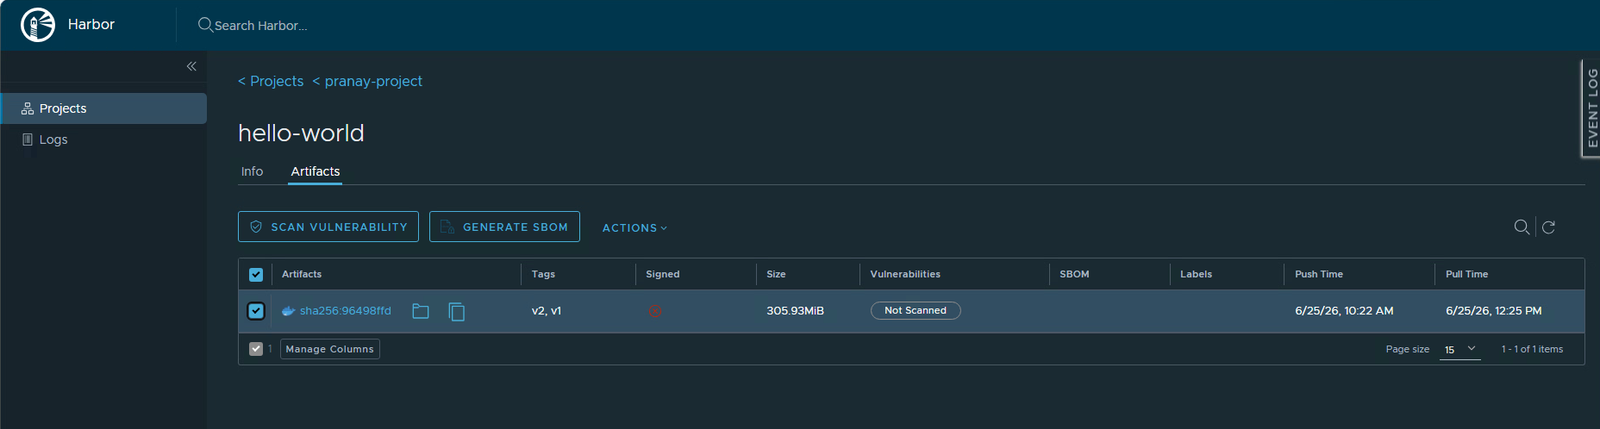The image size is (1600, 429).
Task: Click the Vulnerabilities column header
Action: pos(905,274)
